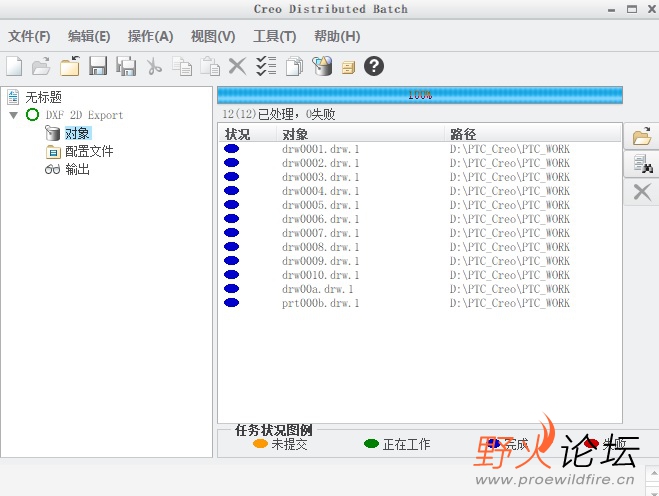
Task: Select the 无标题 root tree item
Action: tap(43, 97)
